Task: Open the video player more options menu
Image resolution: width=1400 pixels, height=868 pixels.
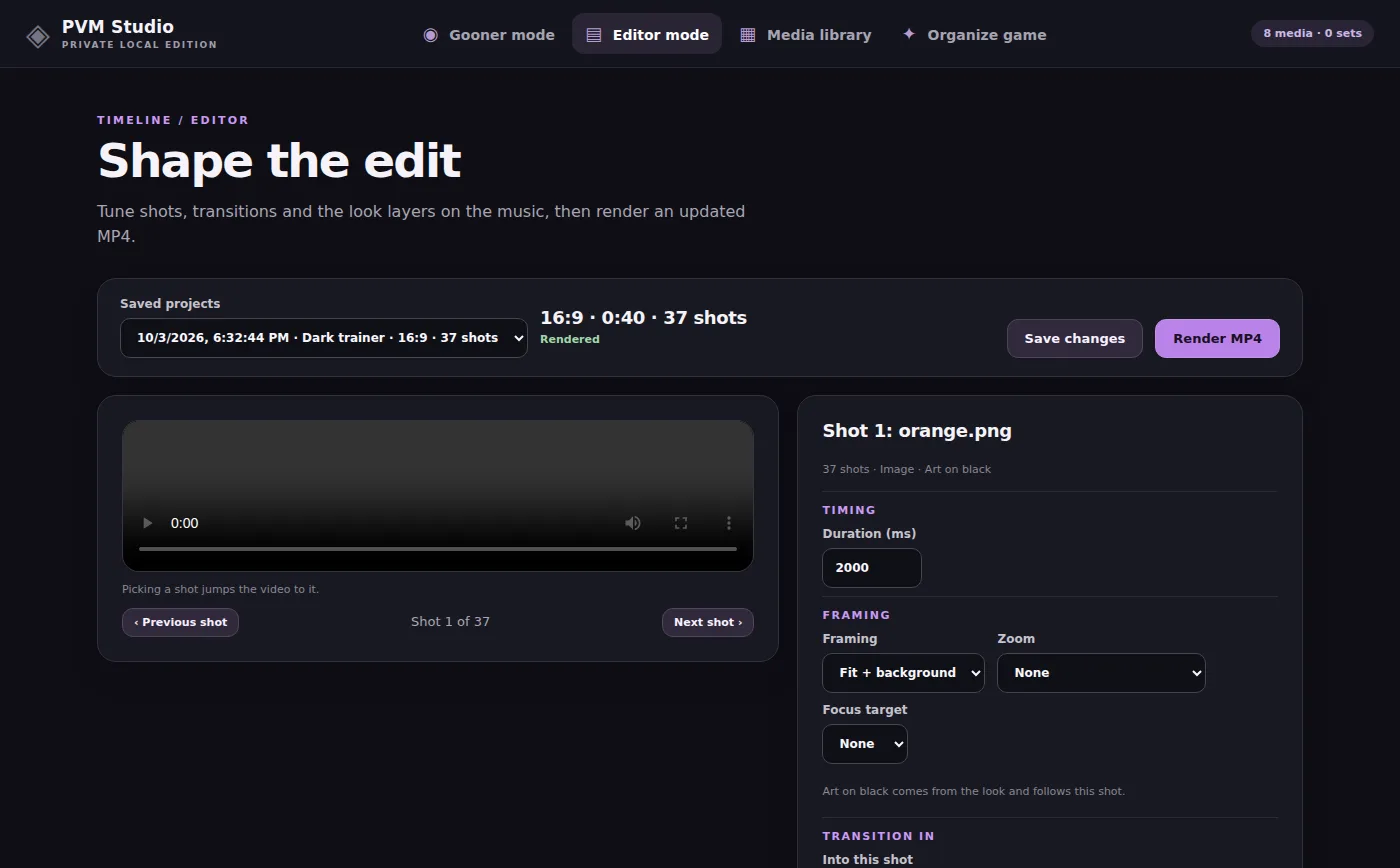Action: pos(729,523)
